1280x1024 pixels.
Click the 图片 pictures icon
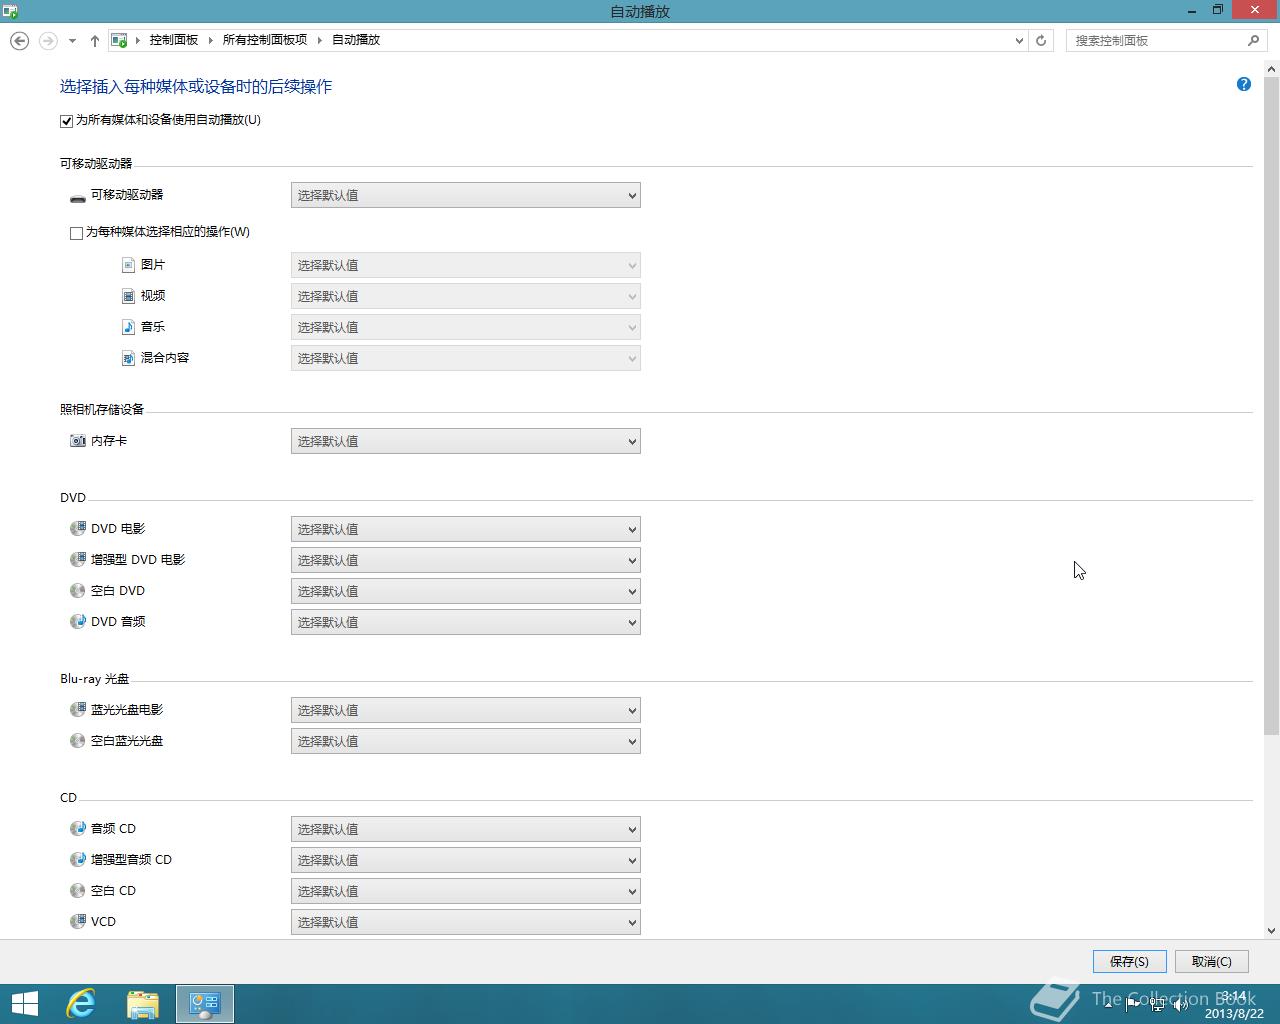[128, 265]
